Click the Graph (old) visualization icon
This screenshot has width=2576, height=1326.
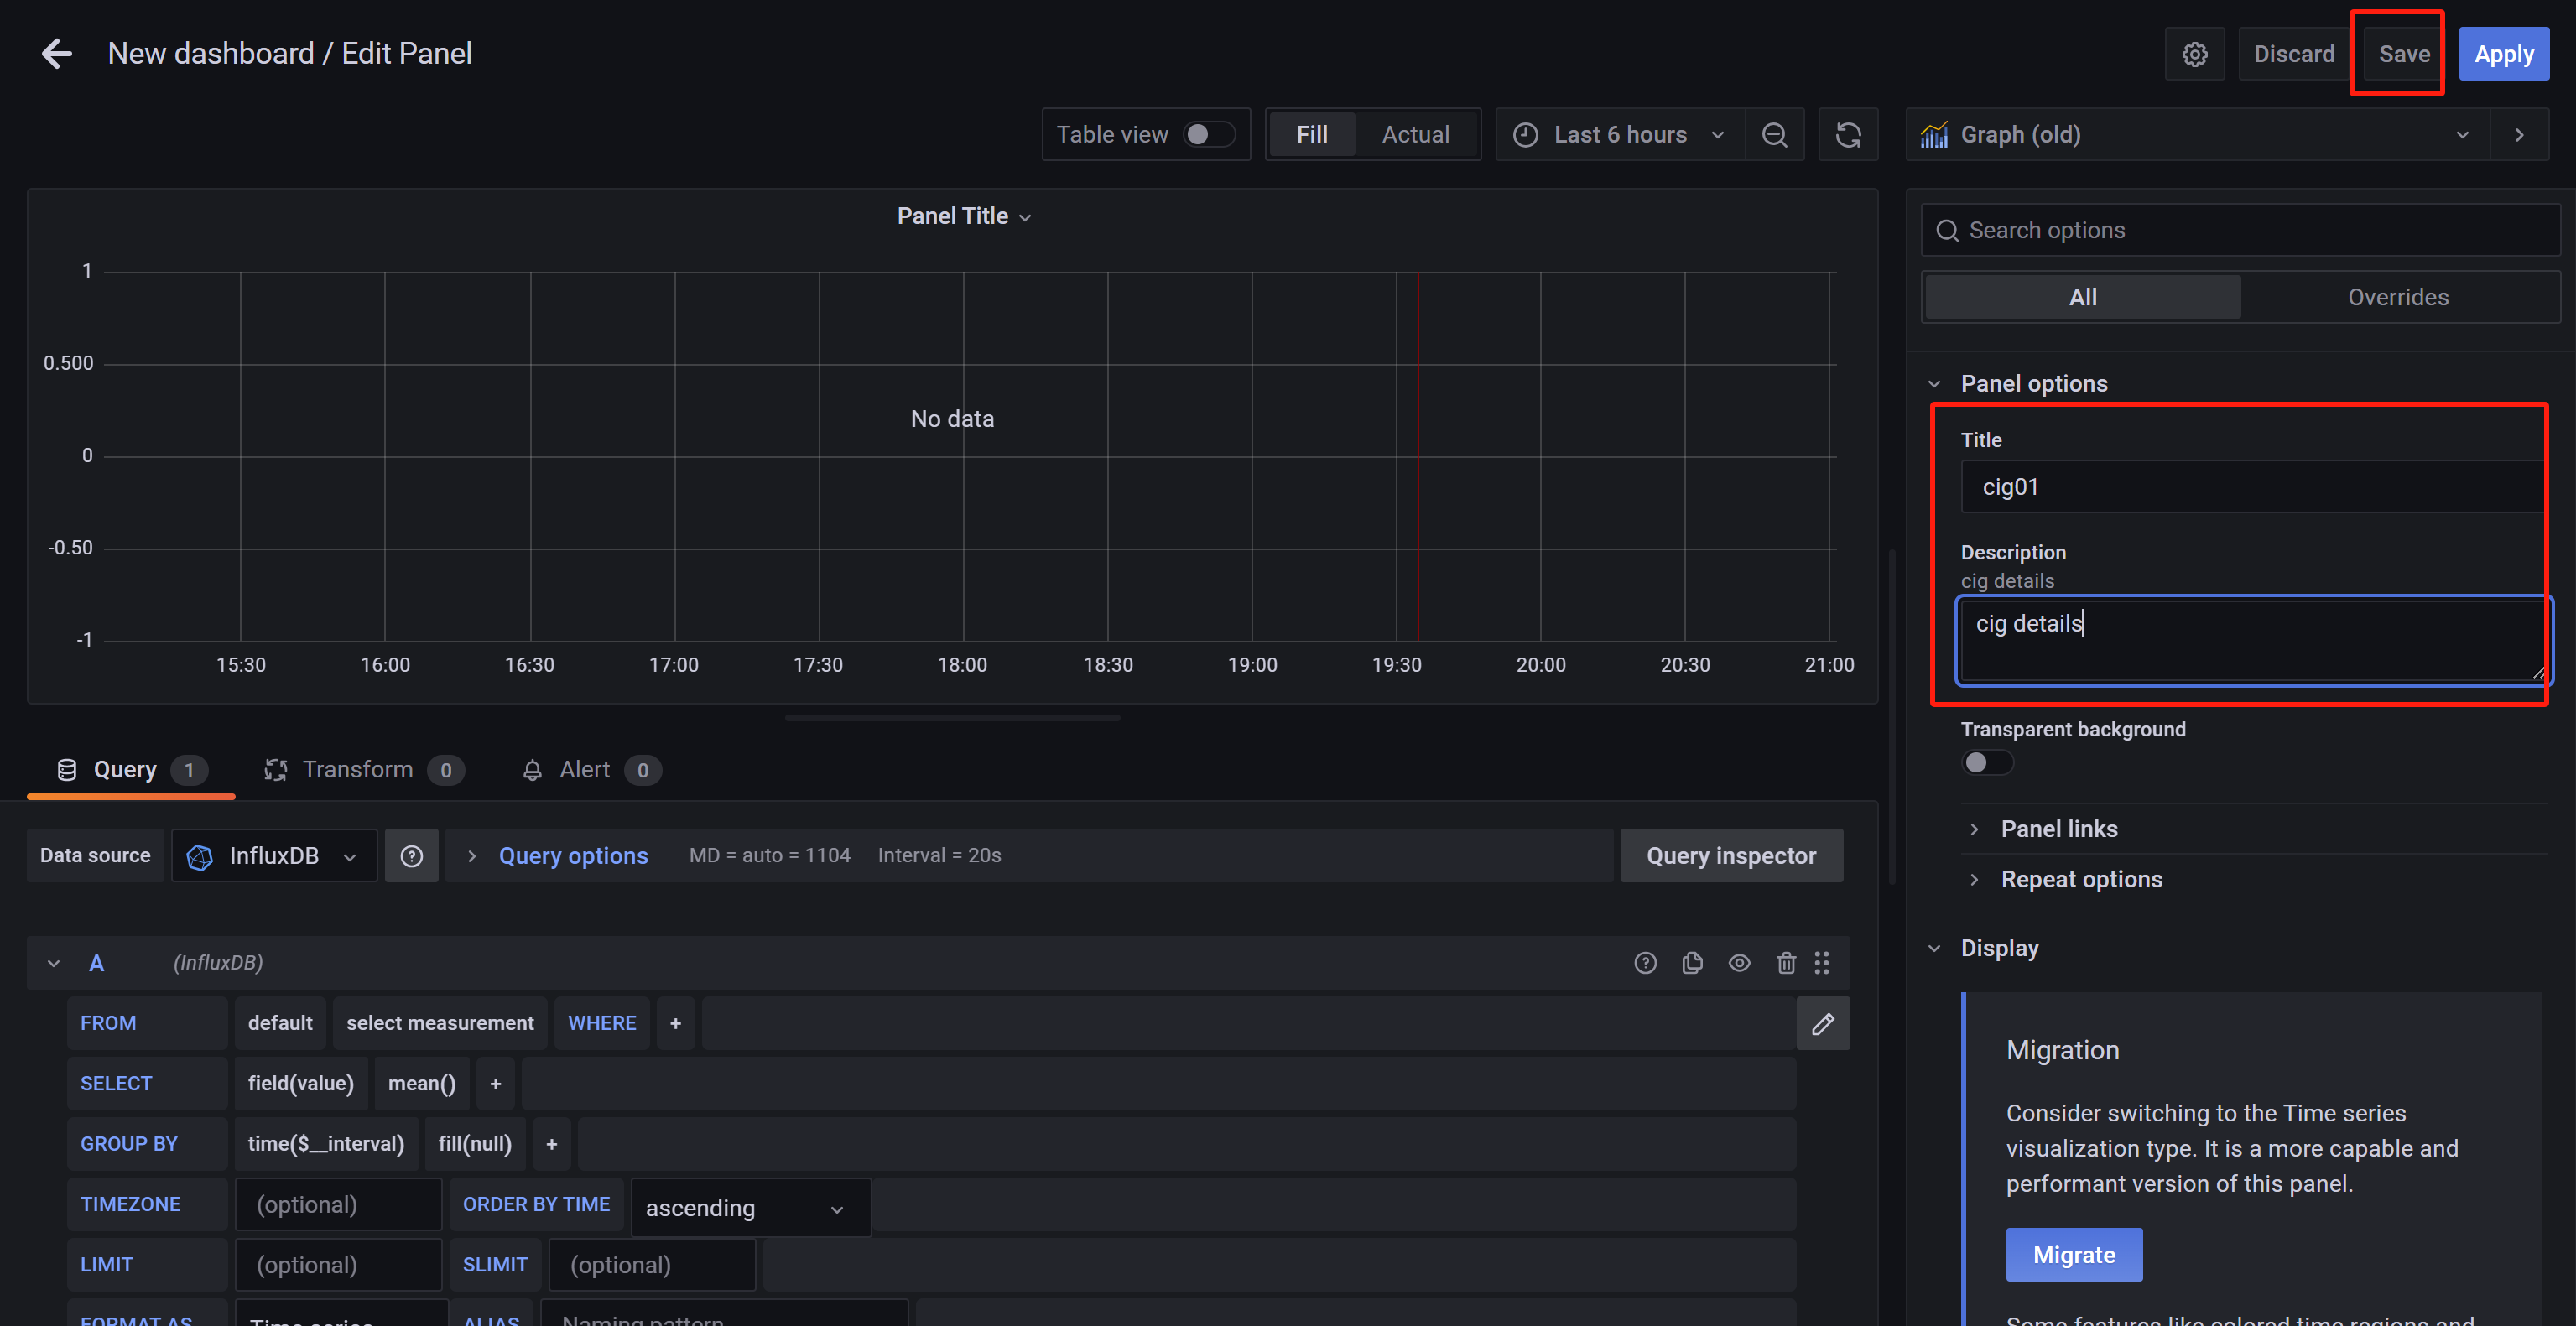pos(1934,134)
